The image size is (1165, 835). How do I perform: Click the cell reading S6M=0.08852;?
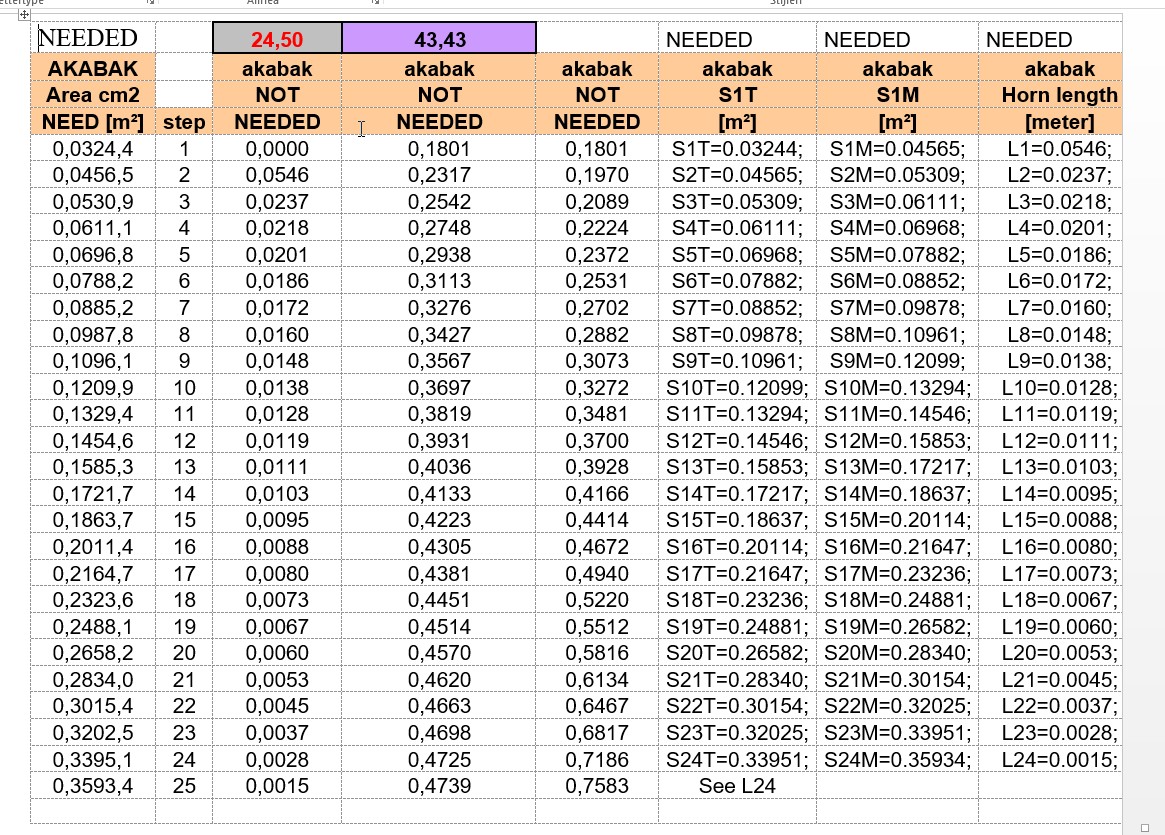(898, 281)
